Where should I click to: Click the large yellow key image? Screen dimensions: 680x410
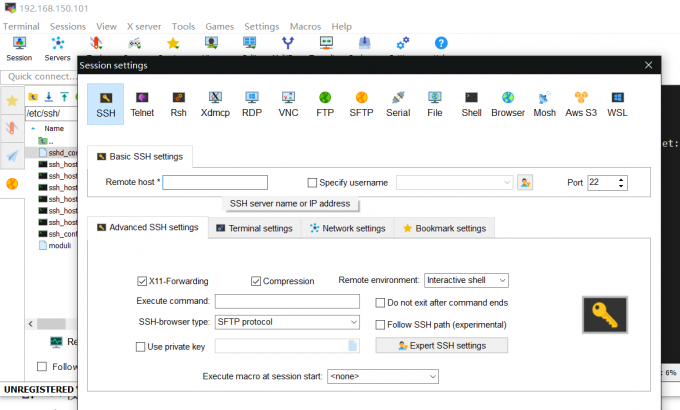(x=605, y=315)
